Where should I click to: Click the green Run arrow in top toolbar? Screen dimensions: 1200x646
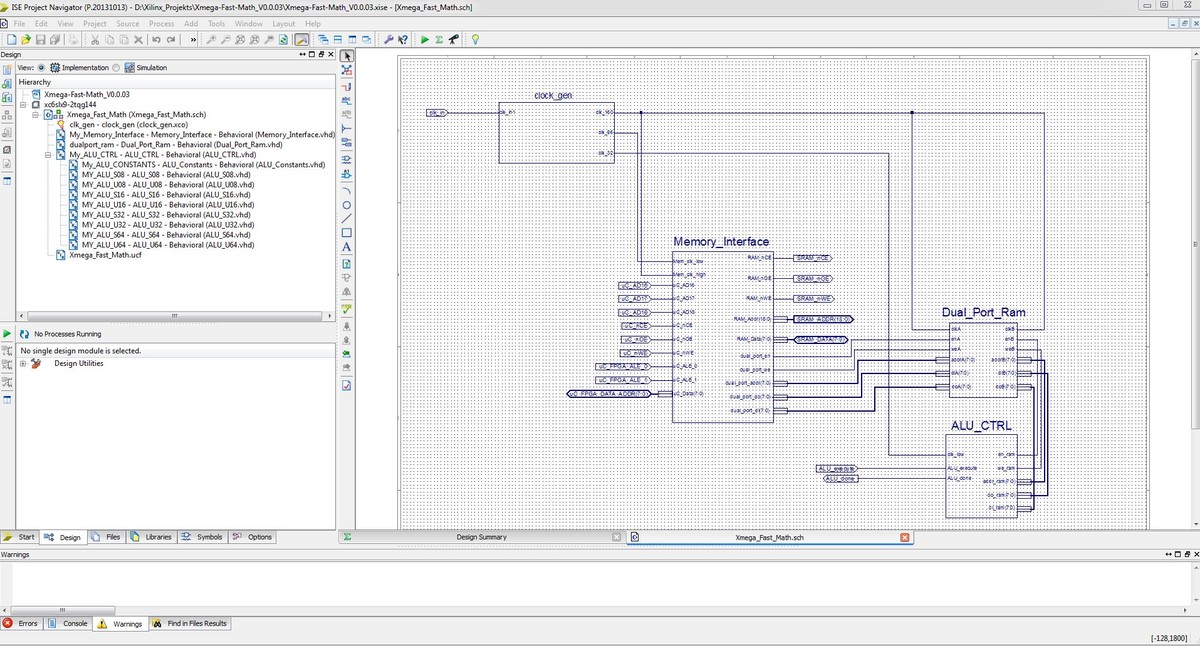pyautogui.click(x=424, y=40)
